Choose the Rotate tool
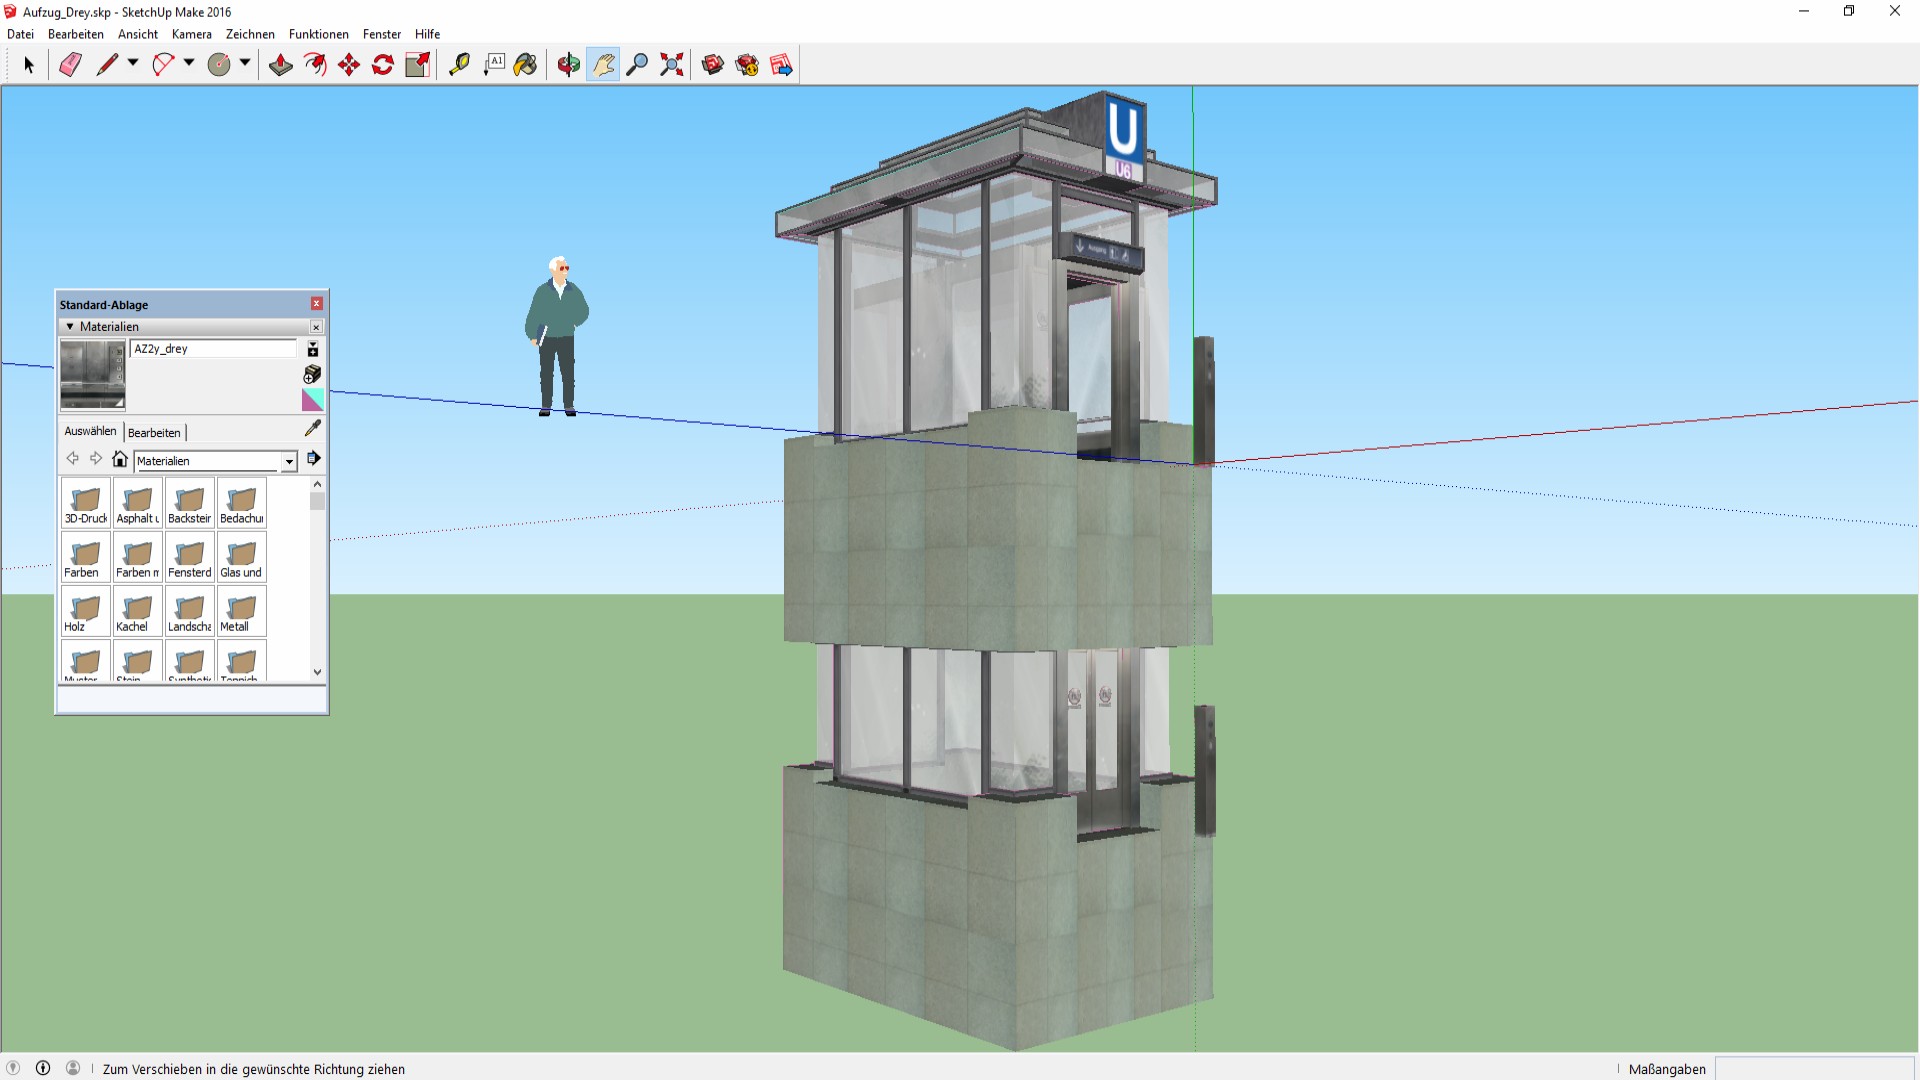The width and height of the screenshot is (1920, 1080). (x=383, y=65)
